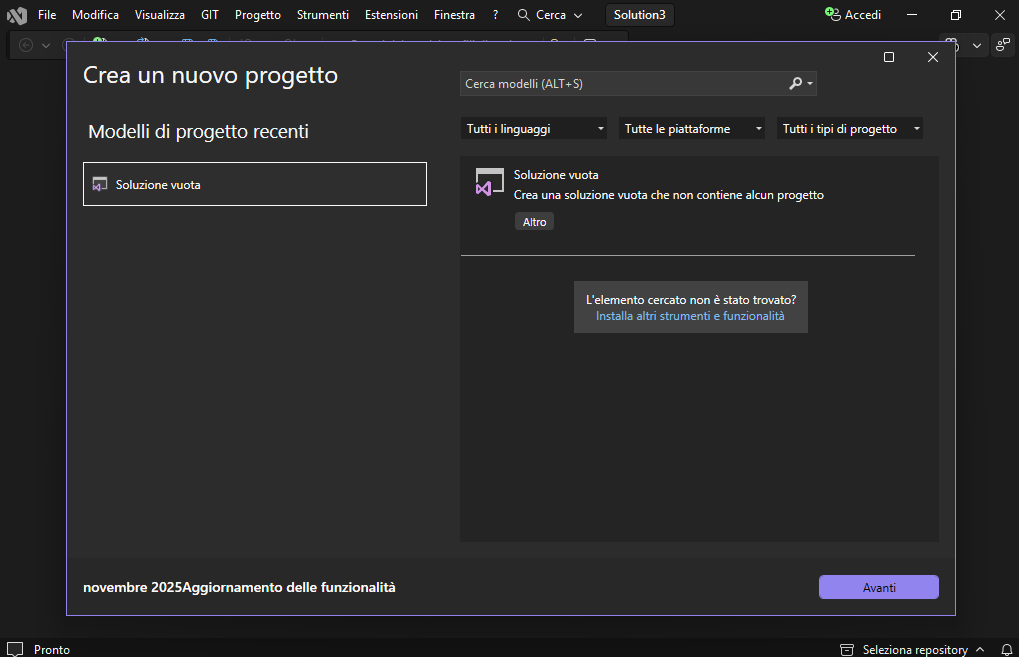Click the Altro tag on Soluzione vuota
Viewport: 1019px width, 657px height.
[534, 222]
